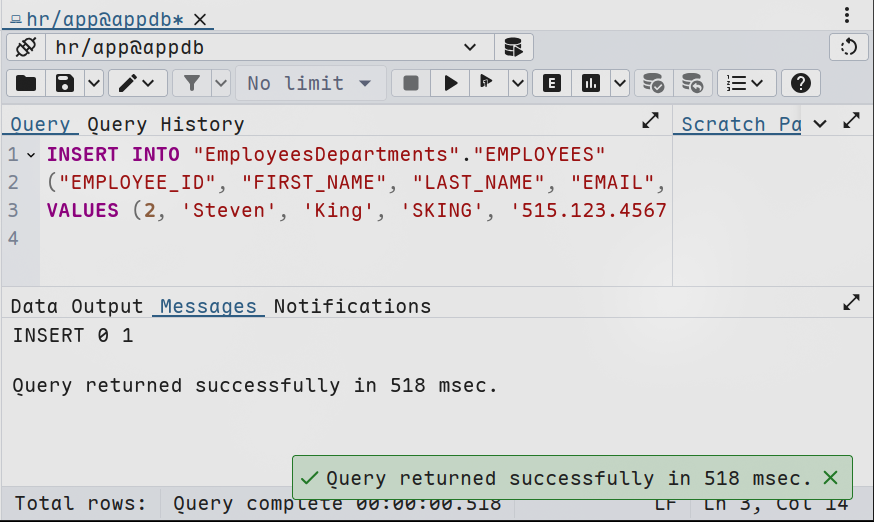
Task: Dismiss the query success notification
Action: (830, 478)
